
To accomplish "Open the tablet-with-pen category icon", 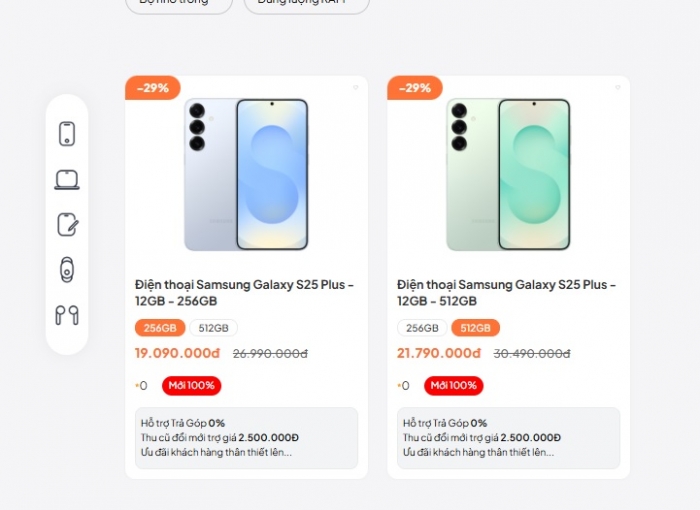I will [x=67, y=224].
